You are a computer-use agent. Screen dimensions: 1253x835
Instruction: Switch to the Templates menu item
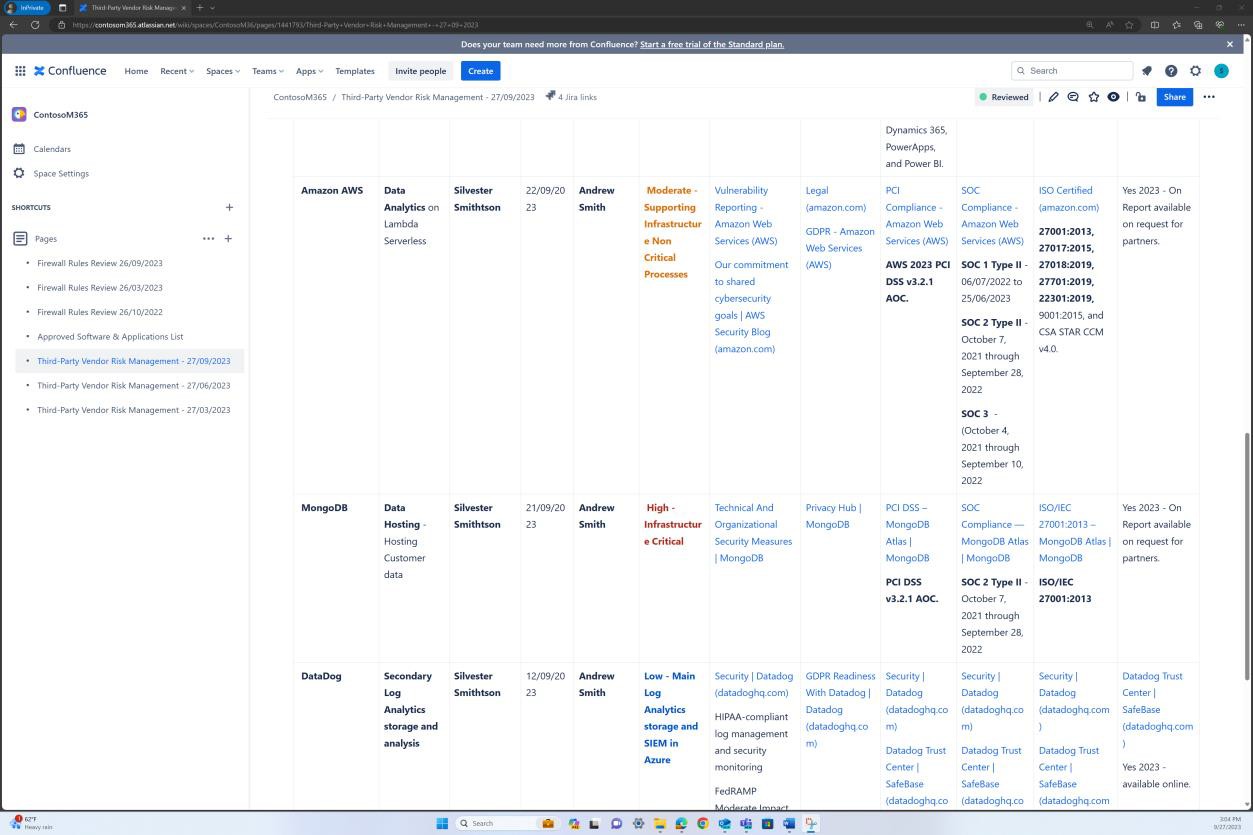pos(354,71)
